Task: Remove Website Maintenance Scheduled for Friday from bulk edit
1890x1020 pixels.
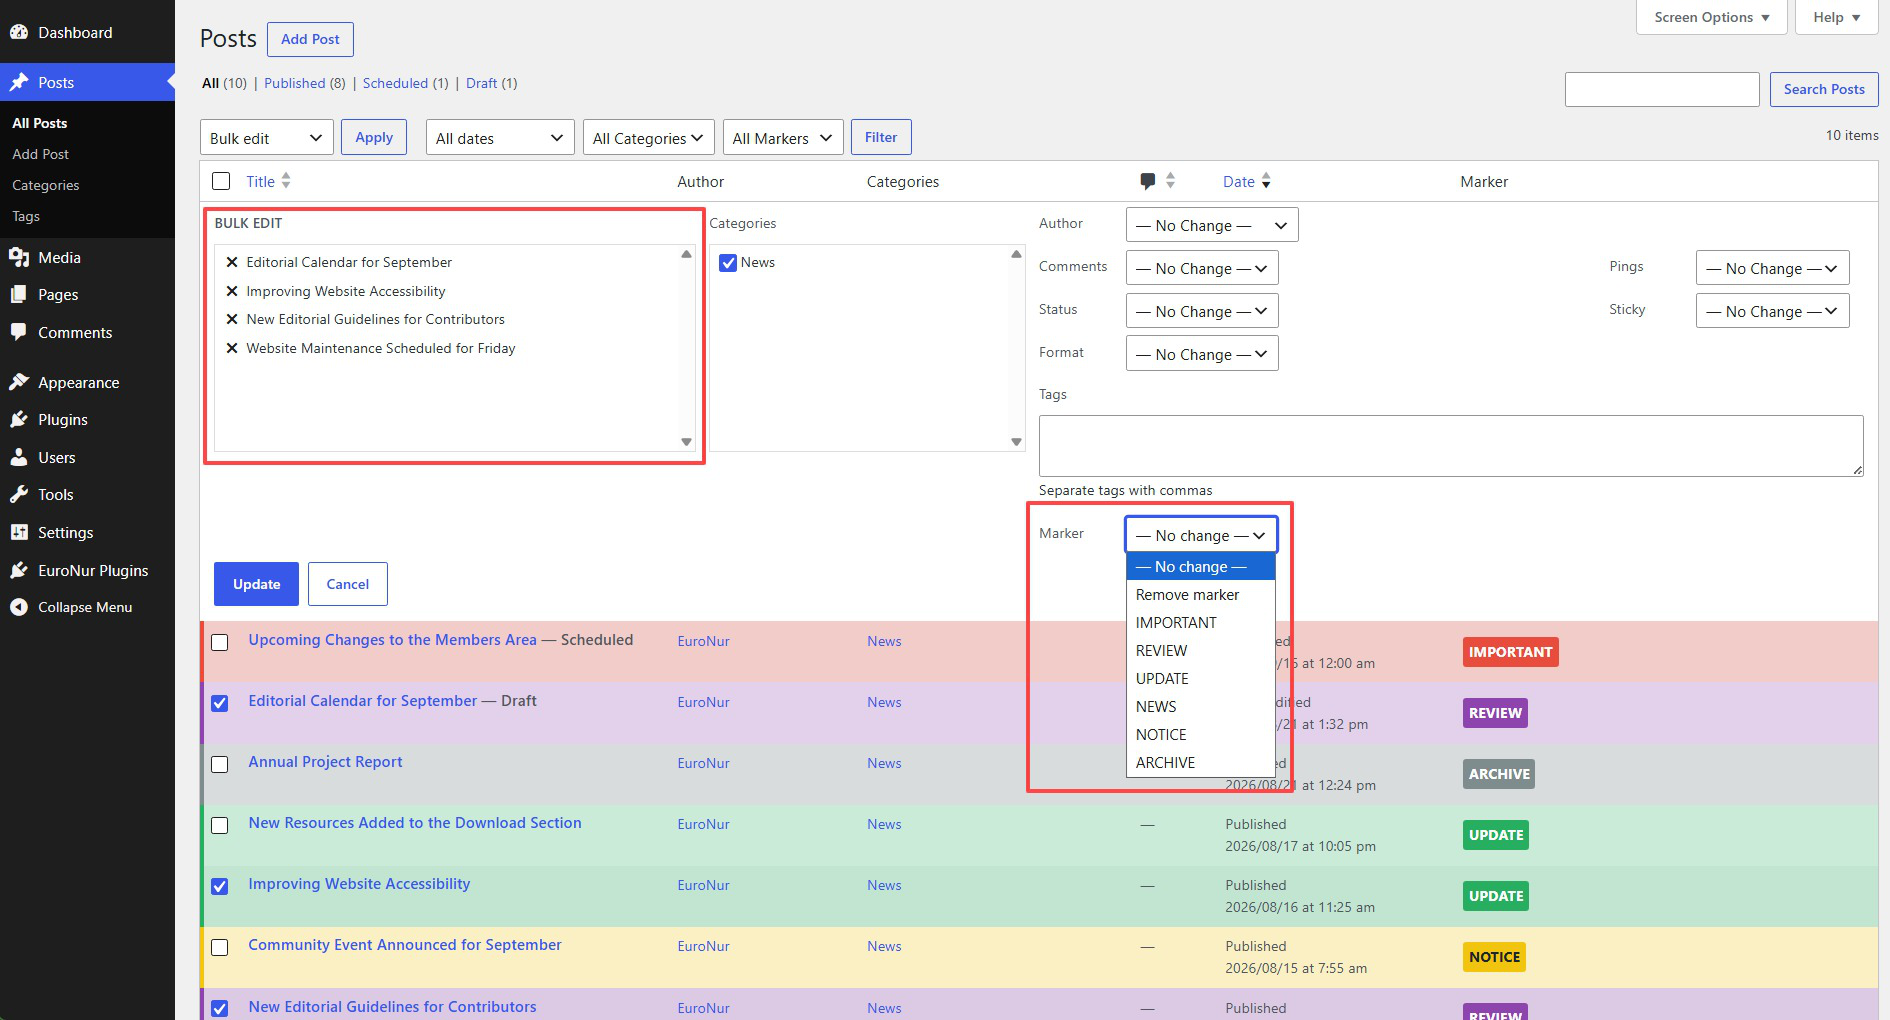Action: [x=232, y=348]
